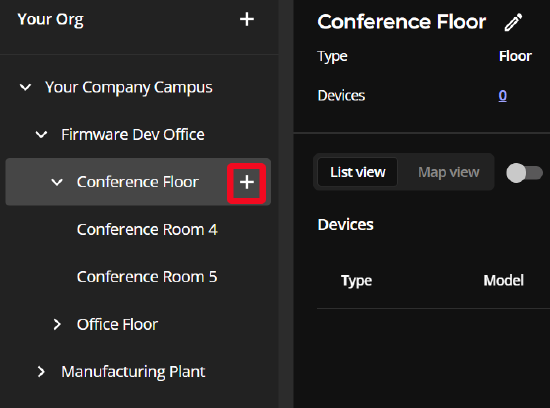Collapse the Your Company Campus node
This screenshot has height=408, width=550.
coord(25,87)
